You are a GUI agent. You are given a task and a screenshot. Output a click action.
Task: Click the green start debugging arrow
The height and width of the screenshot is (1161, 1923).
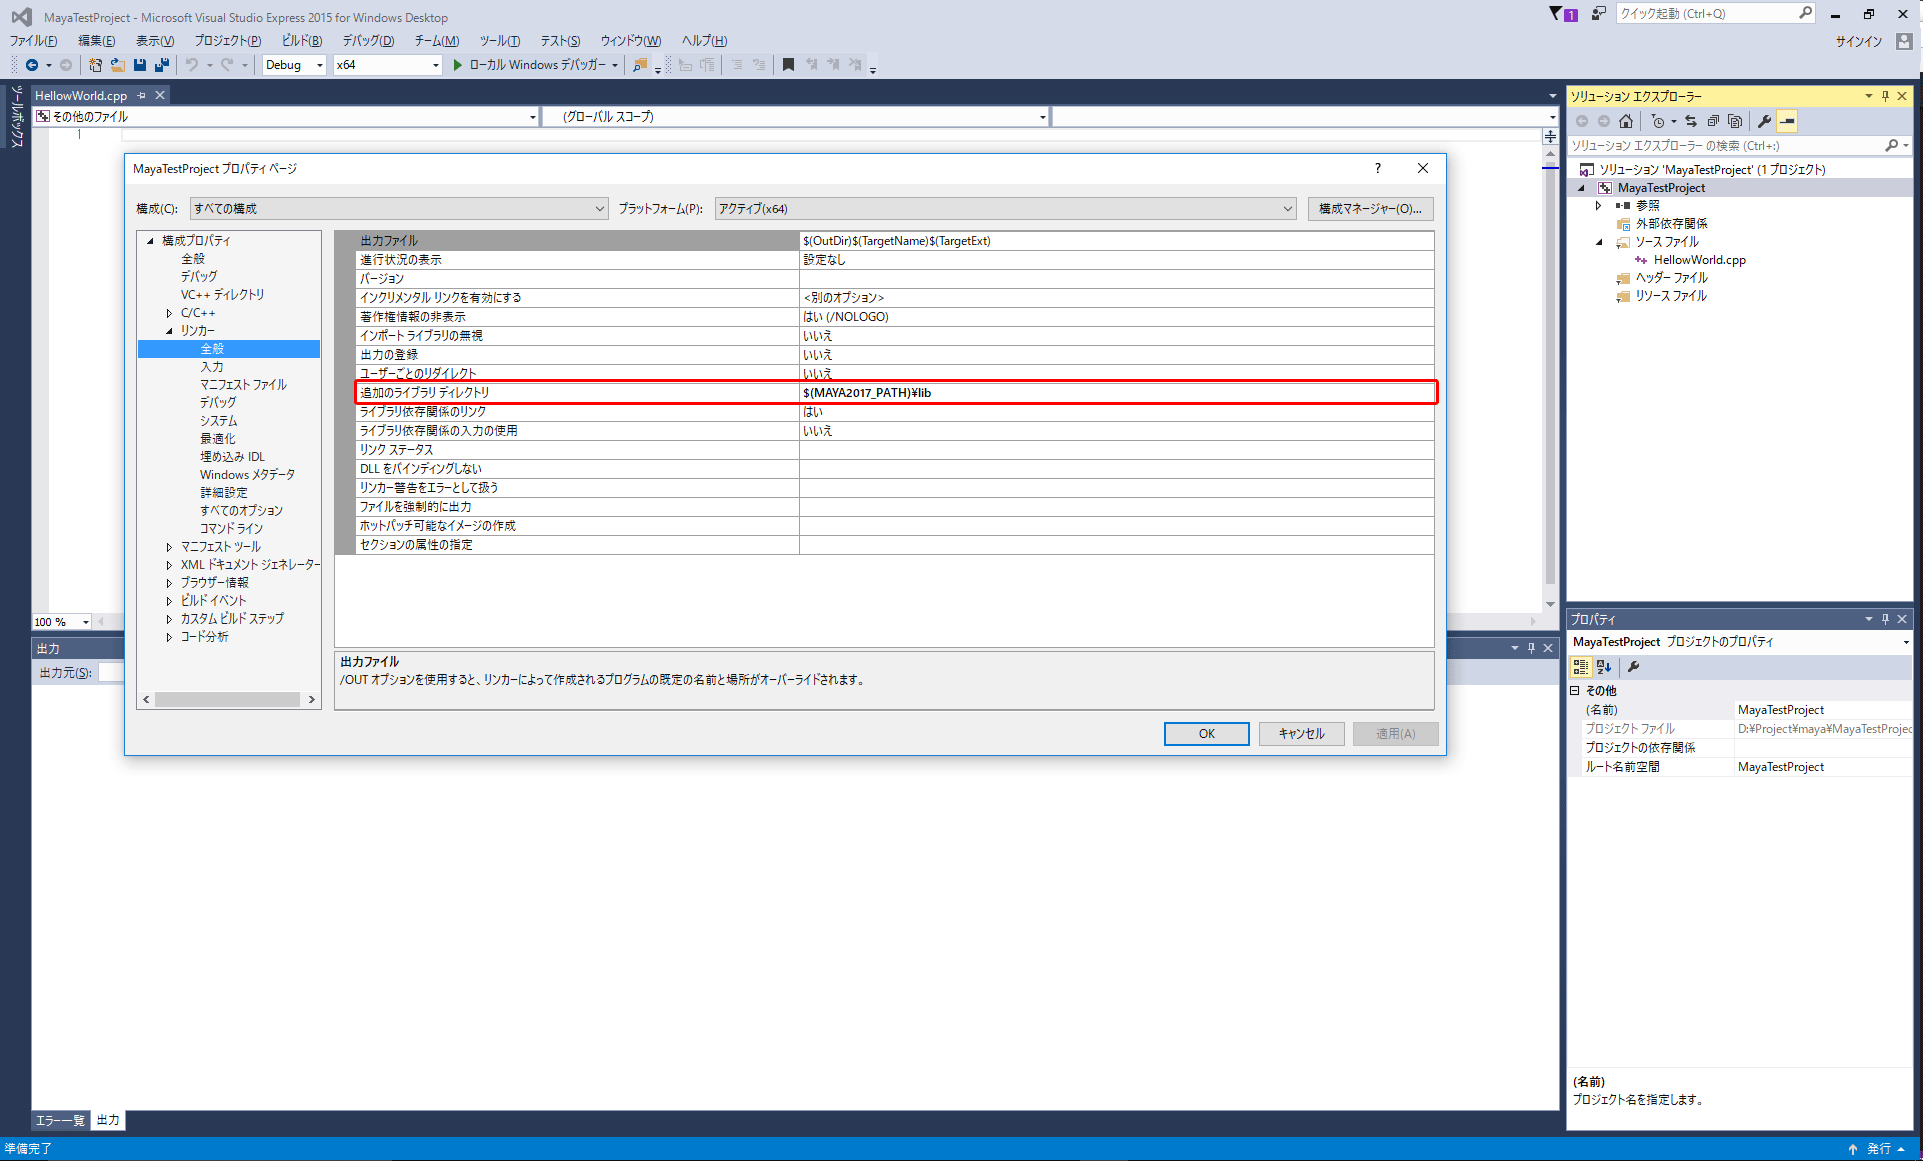[x=457, y=65]
